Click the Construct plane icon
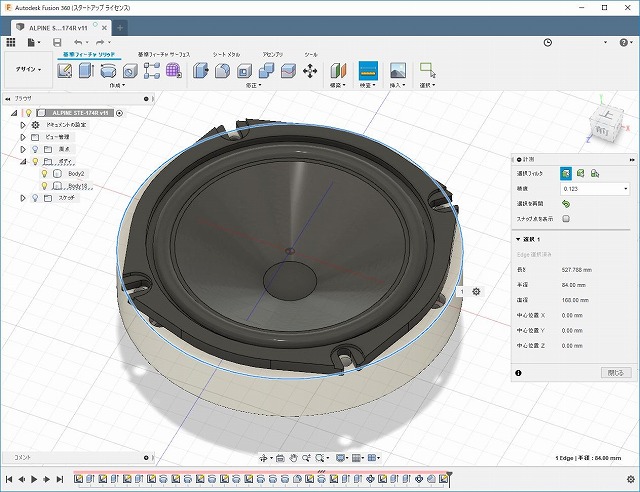Image resolution: width=640 pixels, height=492 pixels. pos(338,71)
